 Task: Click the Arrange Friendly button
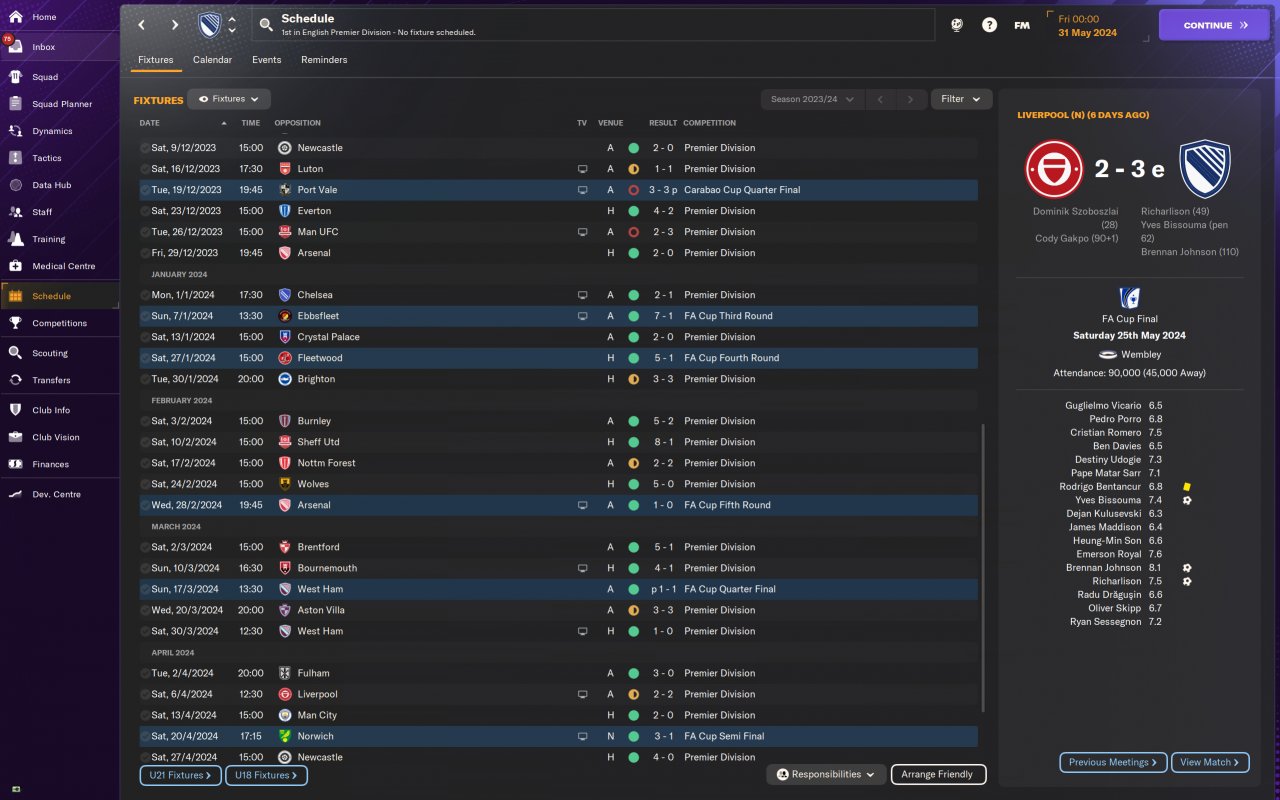938,774
